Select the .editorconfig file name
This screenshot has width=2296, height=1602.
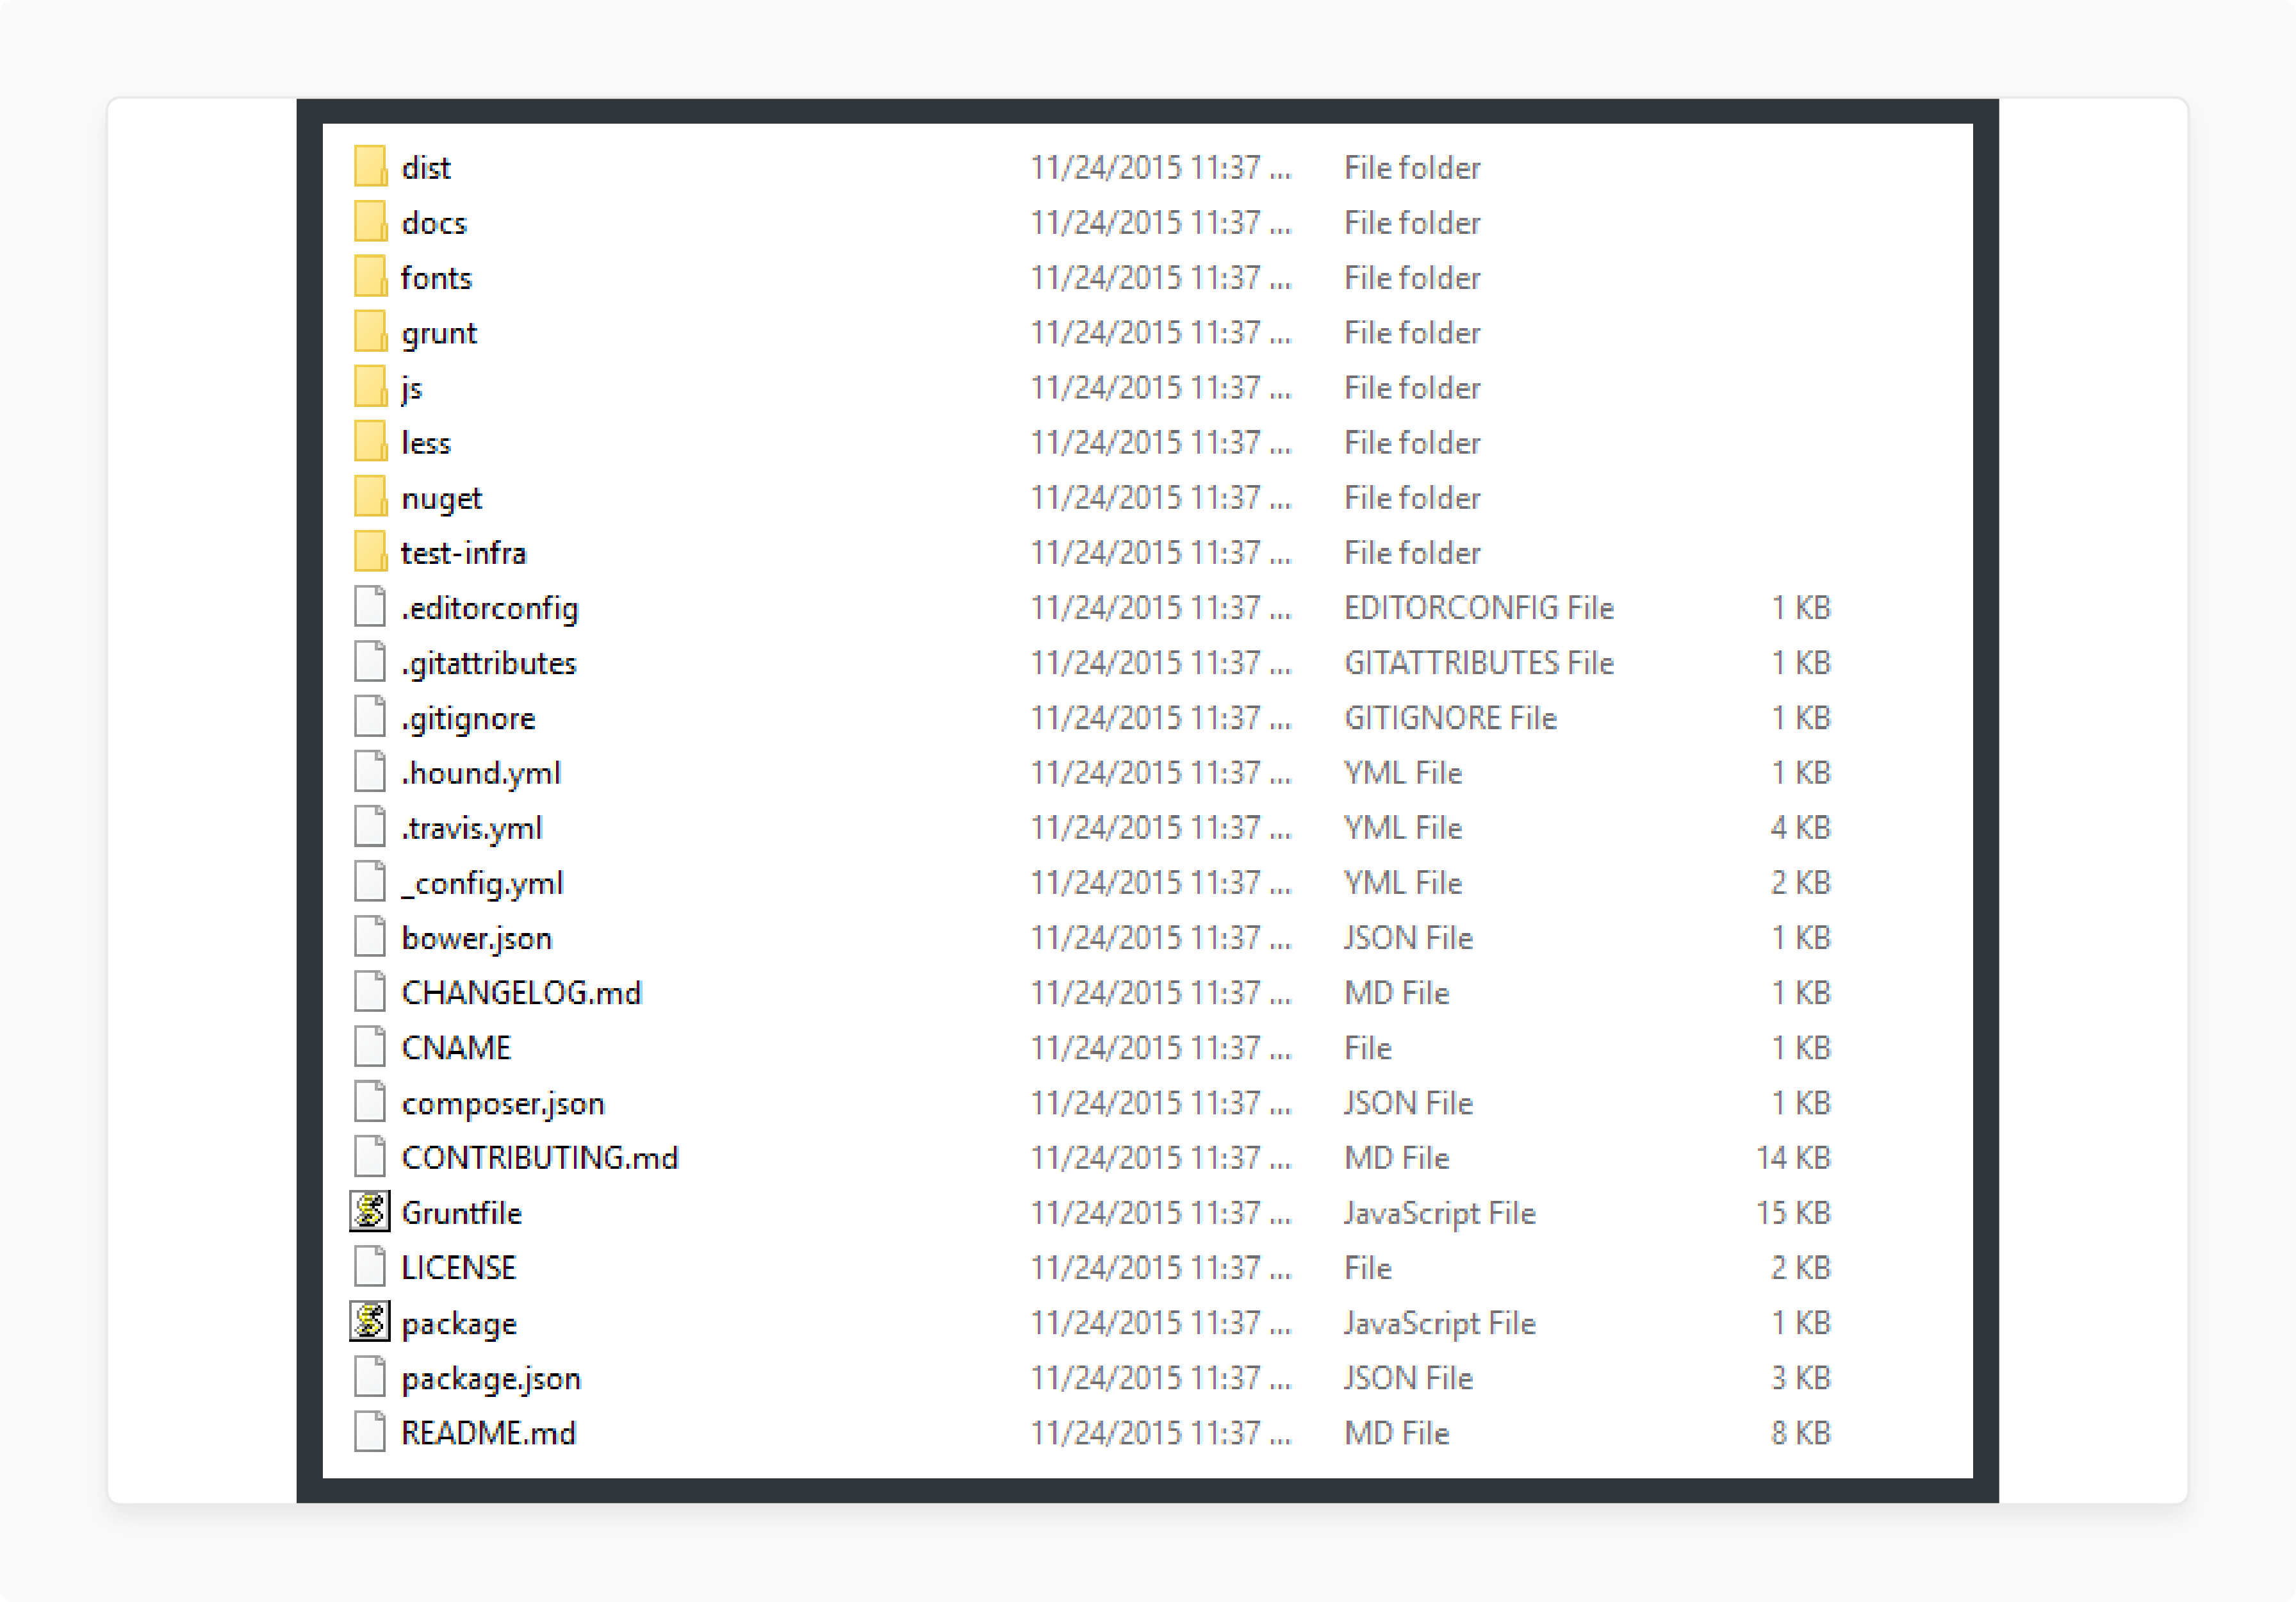(490, 608)
